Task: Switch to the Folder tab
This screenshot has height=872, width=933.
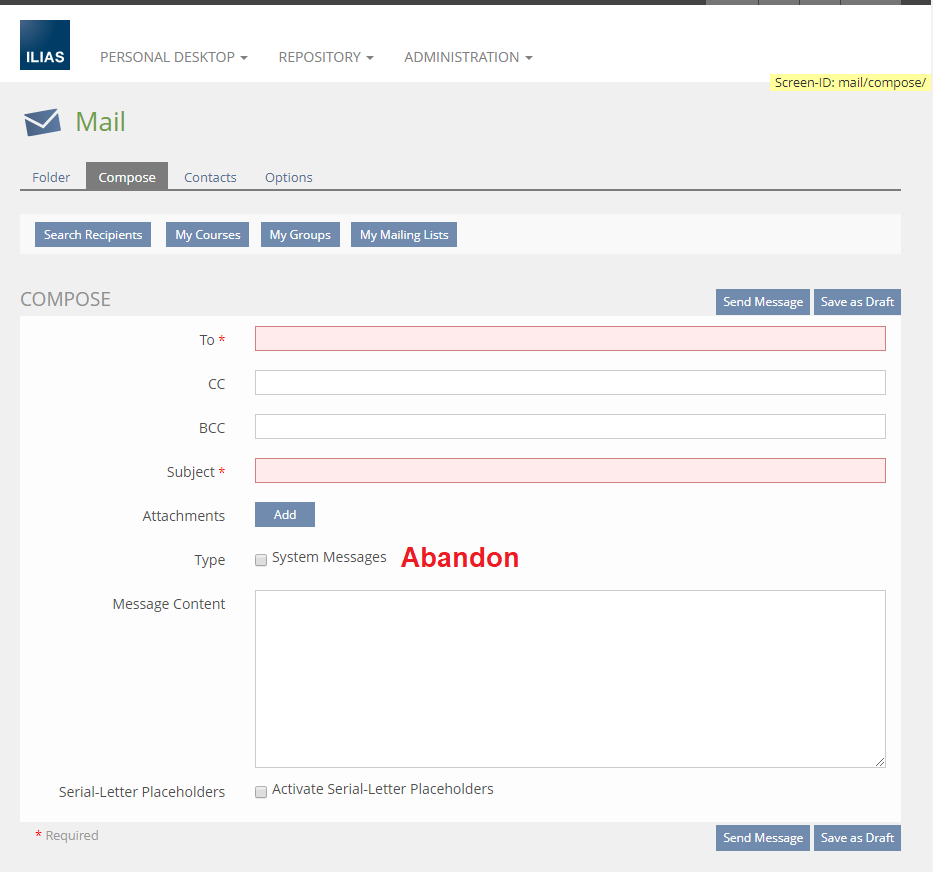Action: pos(51,177)
